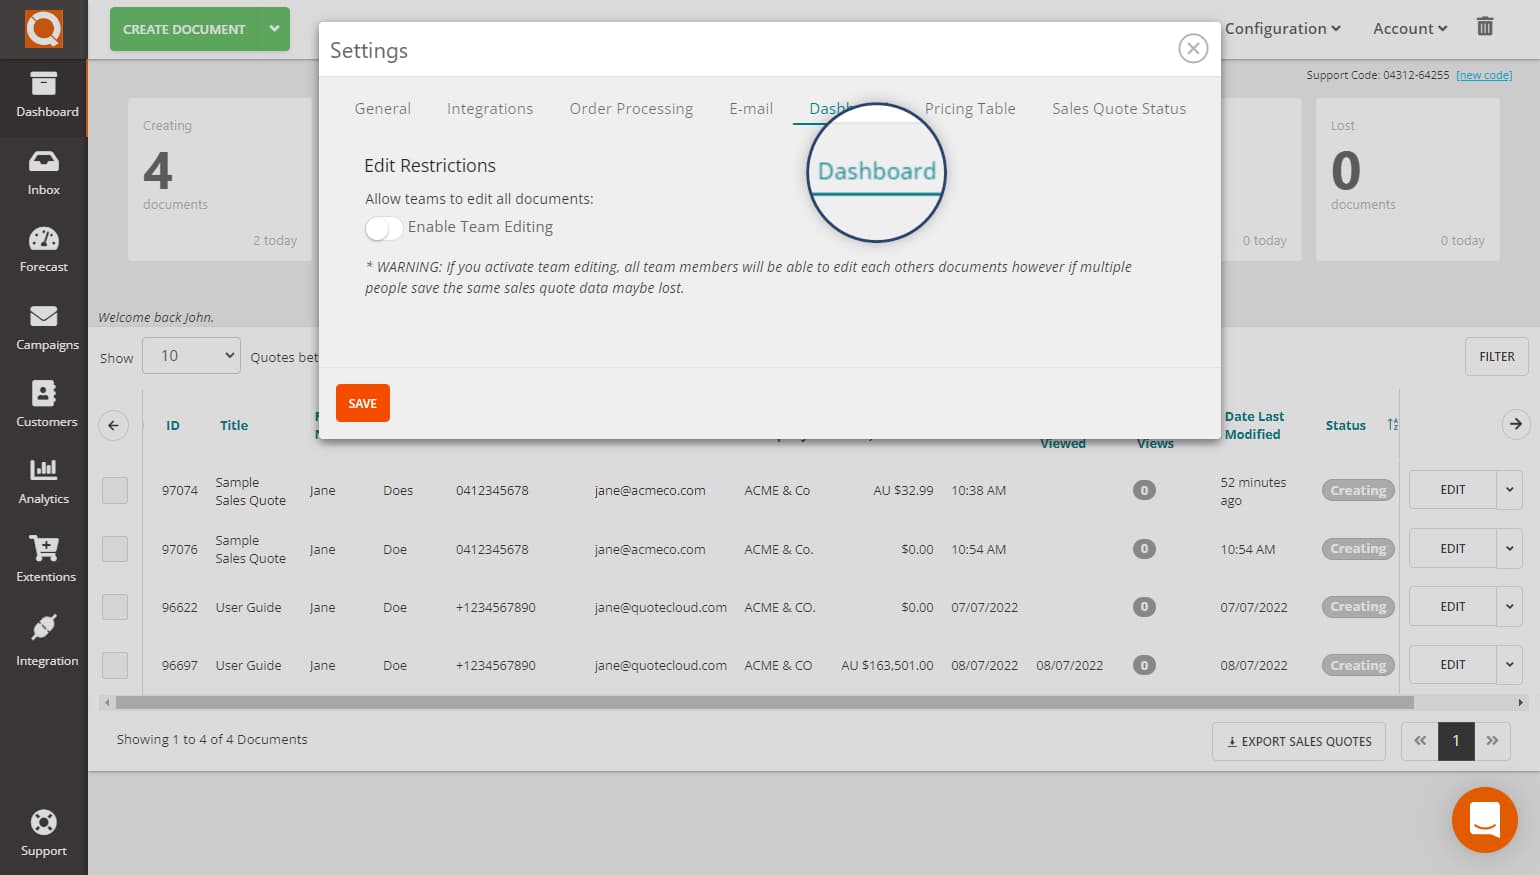The height and width of the screenshot is (875, 1540).
Task: Save the Edit Restrictions settings
Action: pos(362,403)
